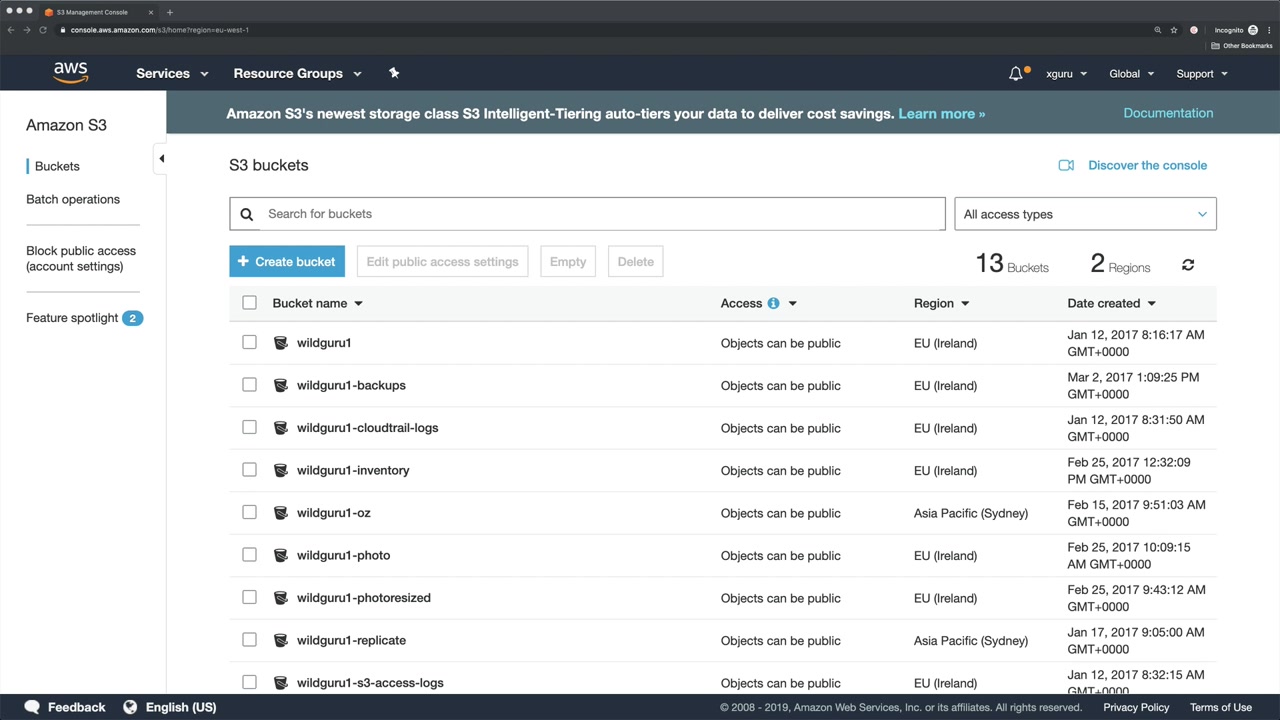Click the pin shortcut icon in navbar
The image size is (1280, 720).
tap(394, 73)
